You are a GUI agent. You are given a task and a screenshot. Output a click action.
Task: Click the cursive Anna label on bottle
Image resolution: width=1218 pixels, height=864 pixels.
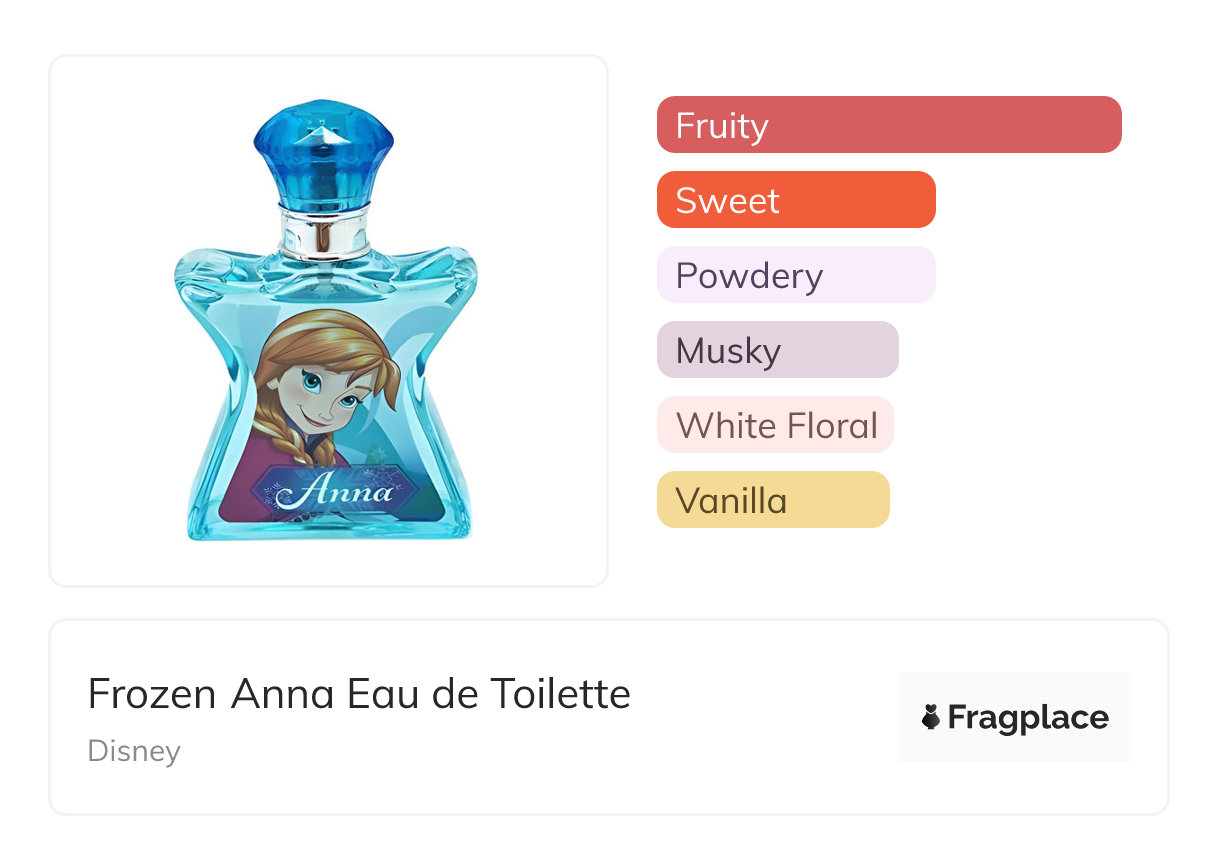[x=335, y=492]
